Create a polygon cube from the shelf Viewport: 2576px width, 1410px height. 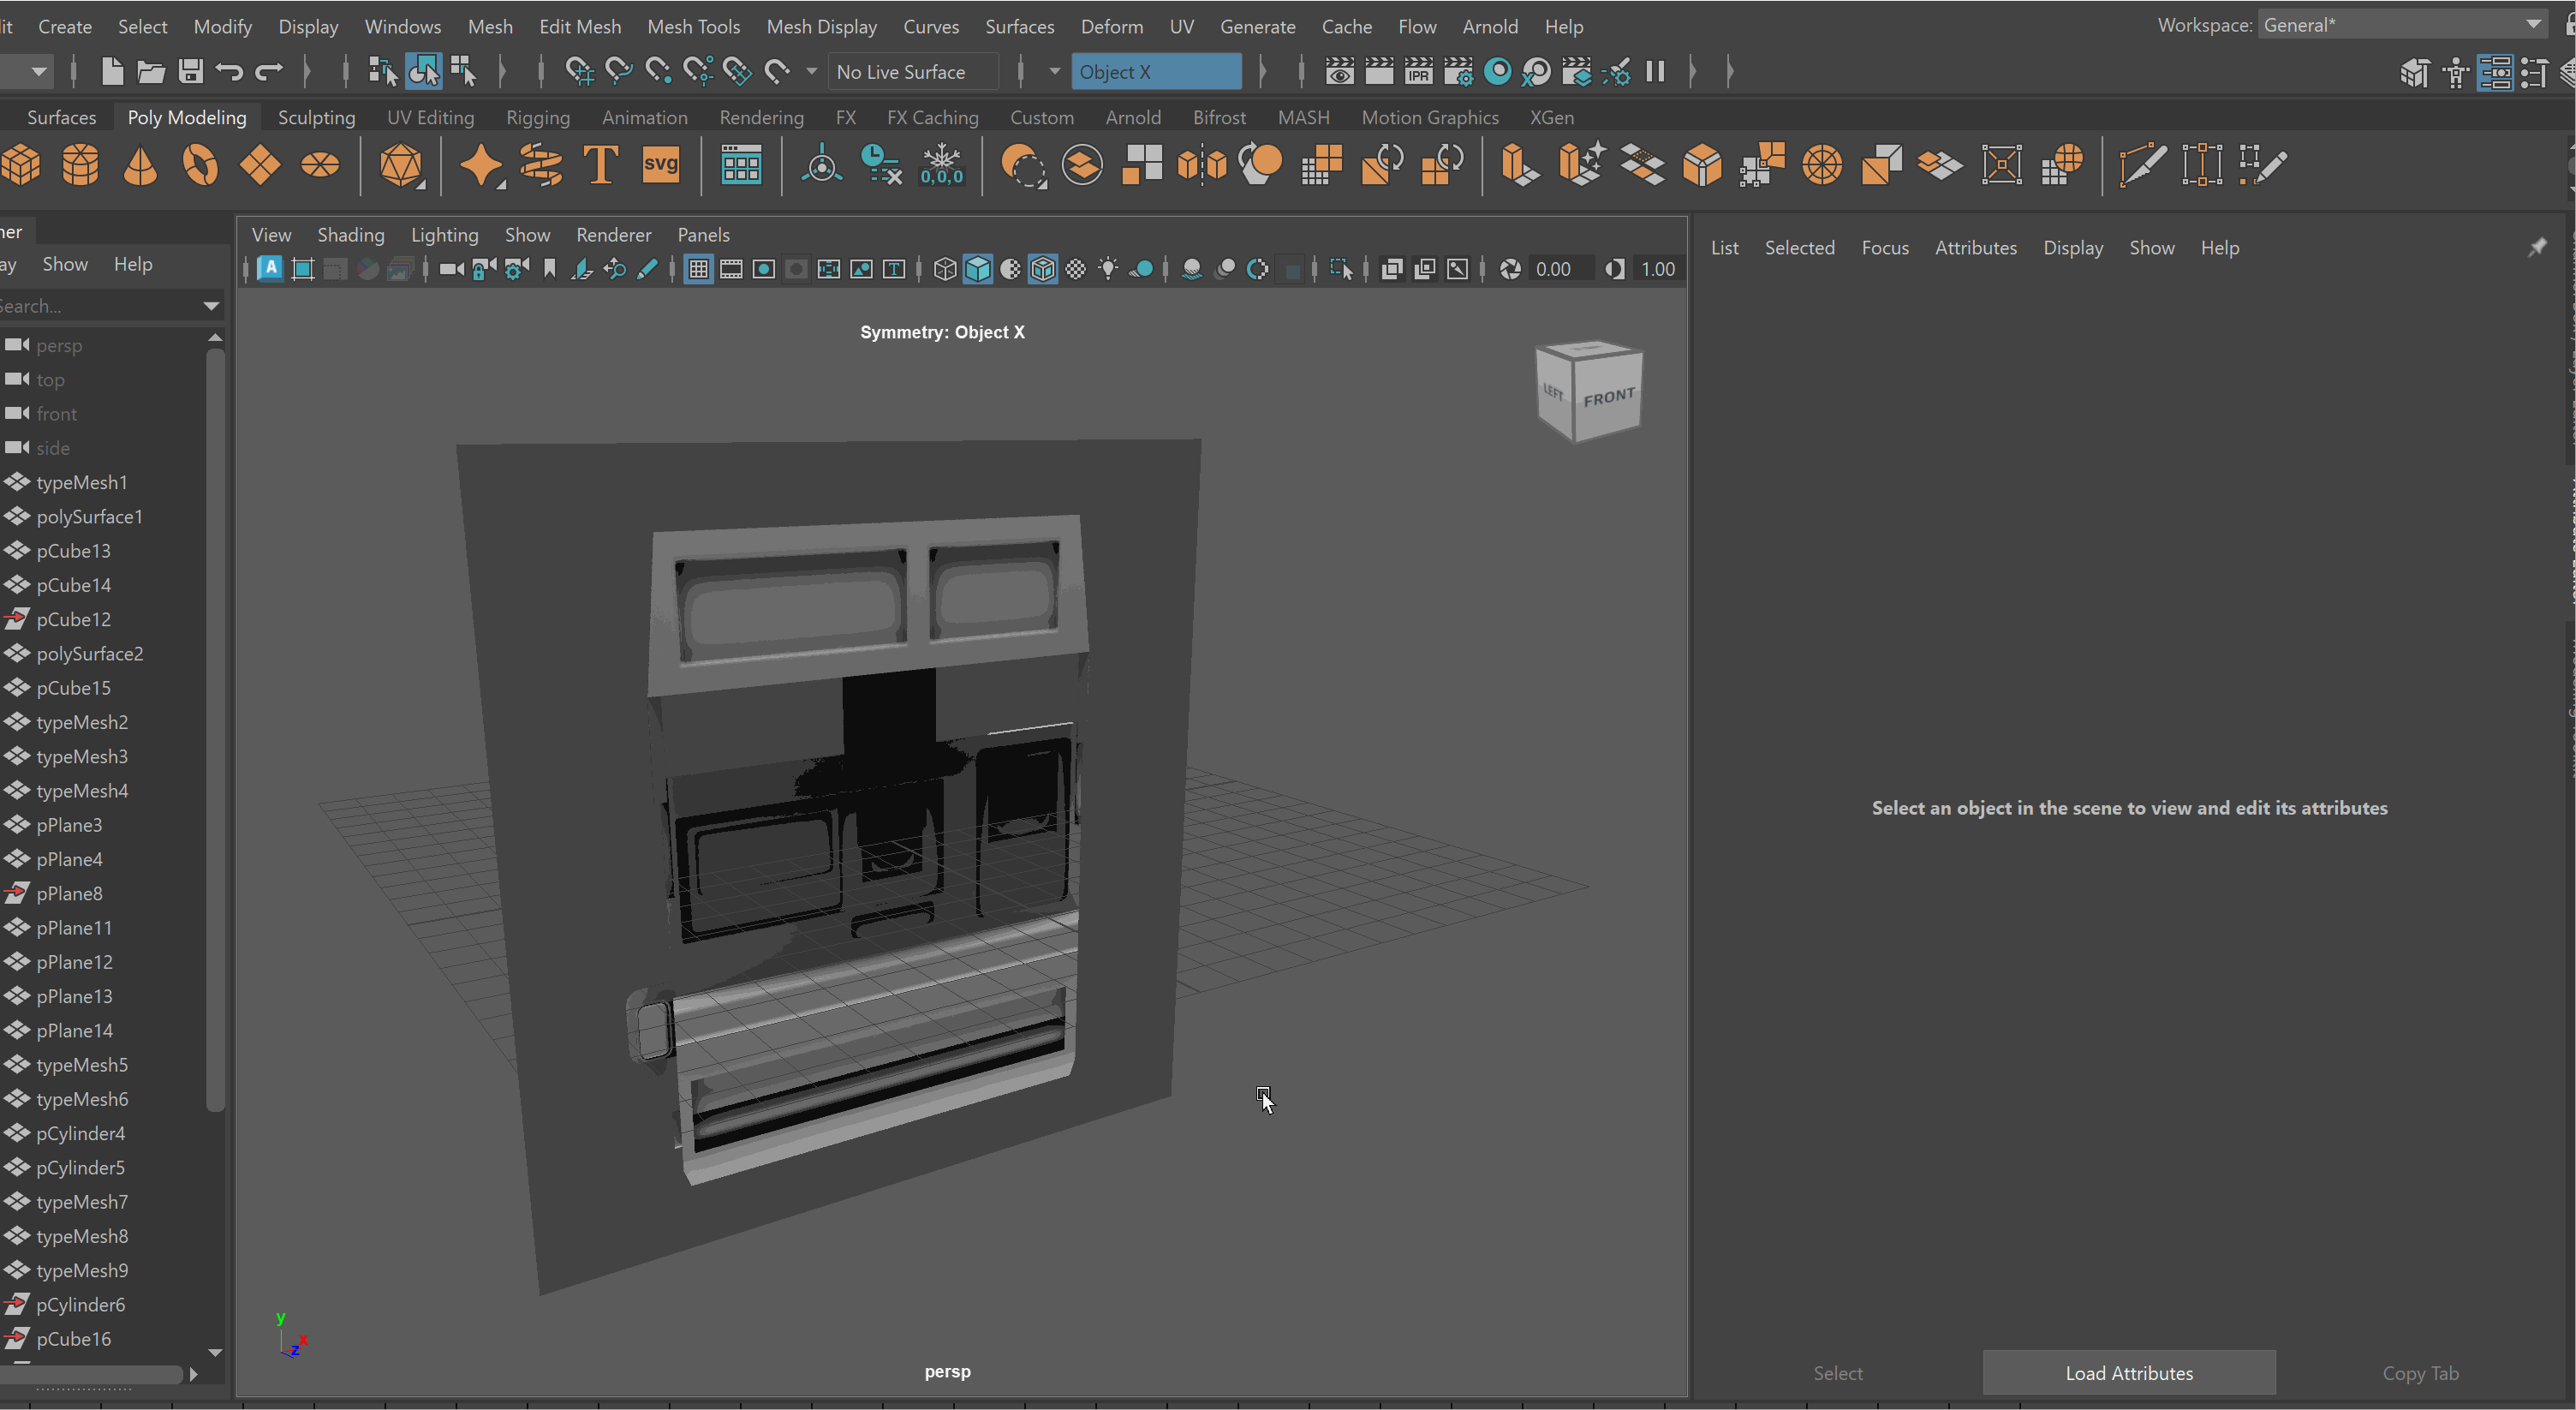tap(22, 165)
